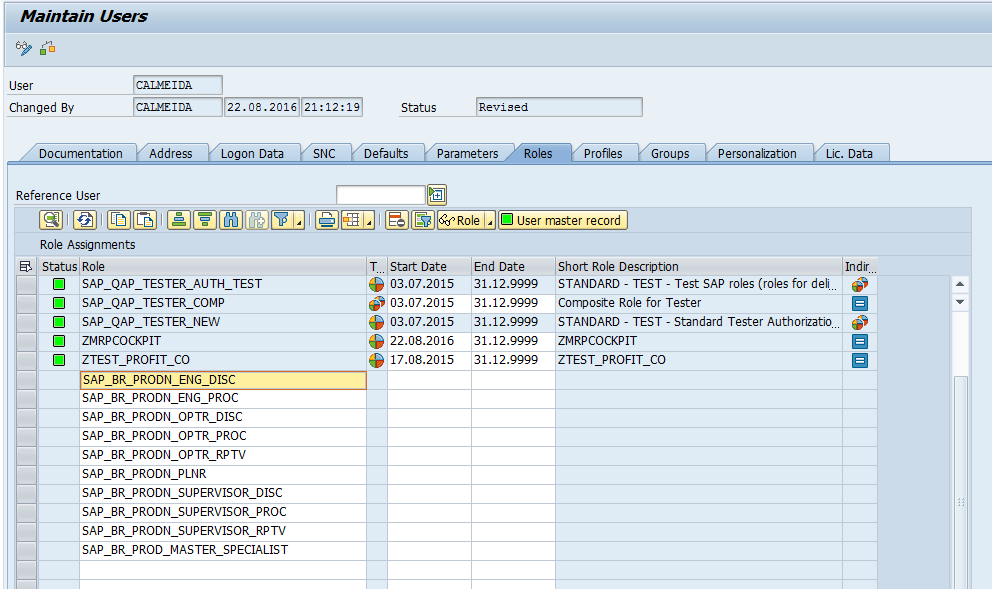Click the table scroll down arrow

click(x=960, y=302)
